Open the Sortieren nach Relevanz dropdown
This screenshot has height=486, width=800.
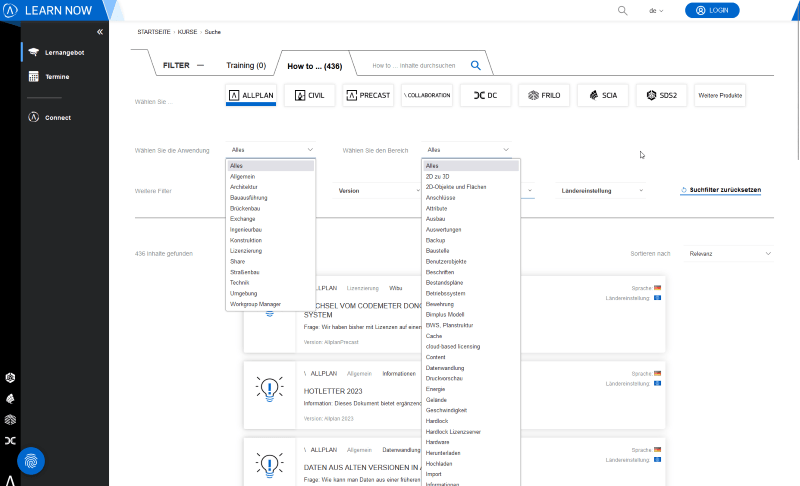[x=729, y=254]
